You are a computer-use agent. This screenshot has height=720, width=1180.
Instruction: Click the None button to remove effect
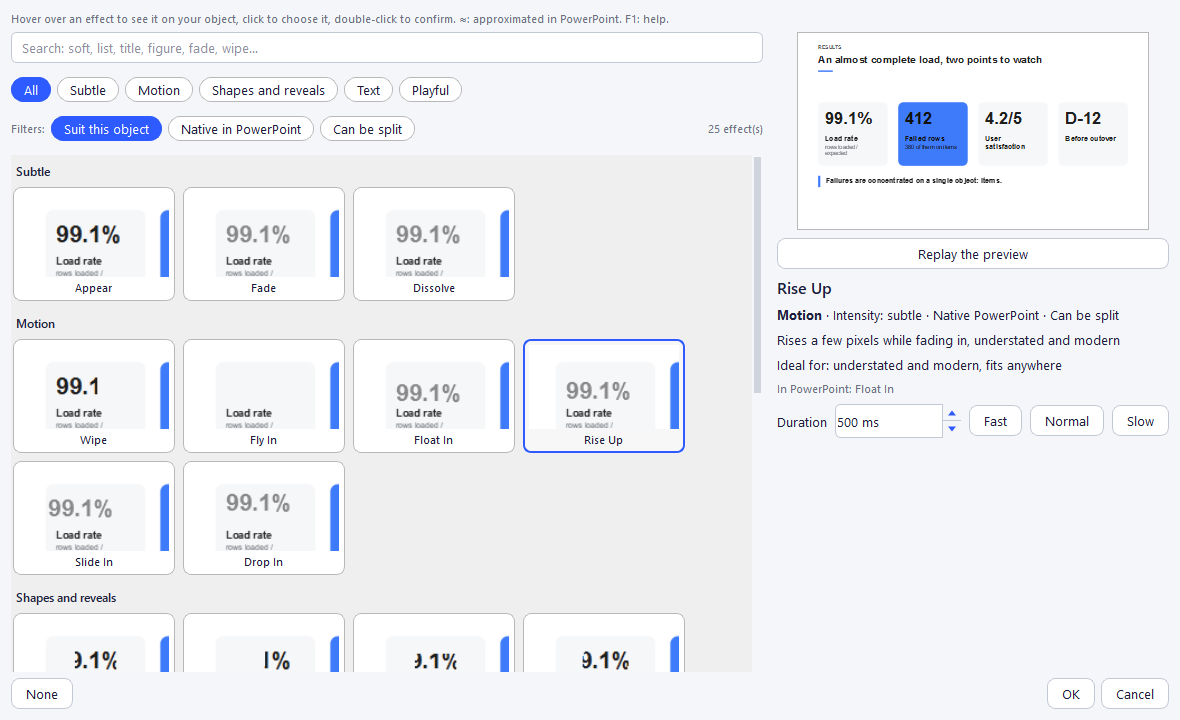42,694
